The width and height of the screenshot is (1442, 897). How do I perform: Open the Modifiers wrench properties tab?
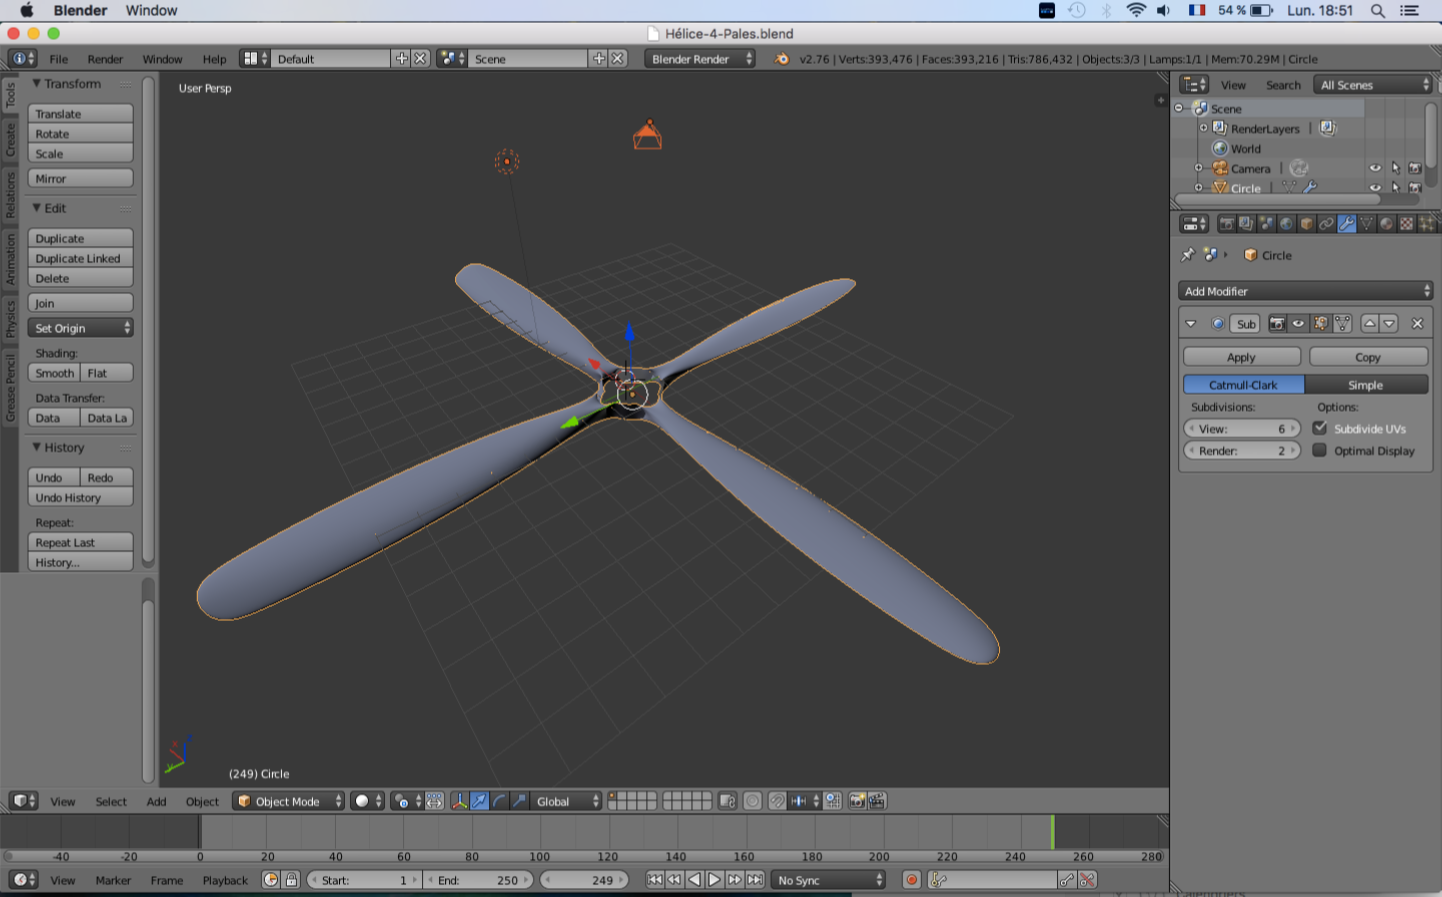[1346, 224]
